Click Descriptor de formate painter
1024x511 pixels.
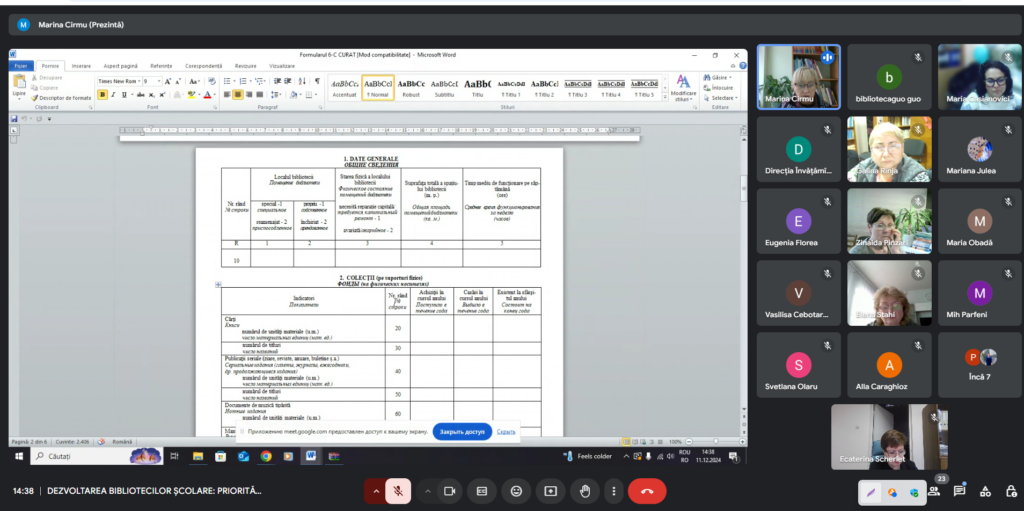tap(61, 97)
